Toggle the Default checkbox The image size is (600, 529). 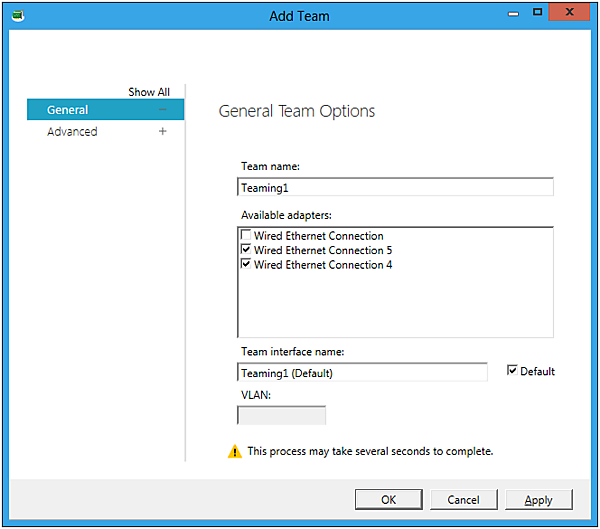(x=513, y=371)
